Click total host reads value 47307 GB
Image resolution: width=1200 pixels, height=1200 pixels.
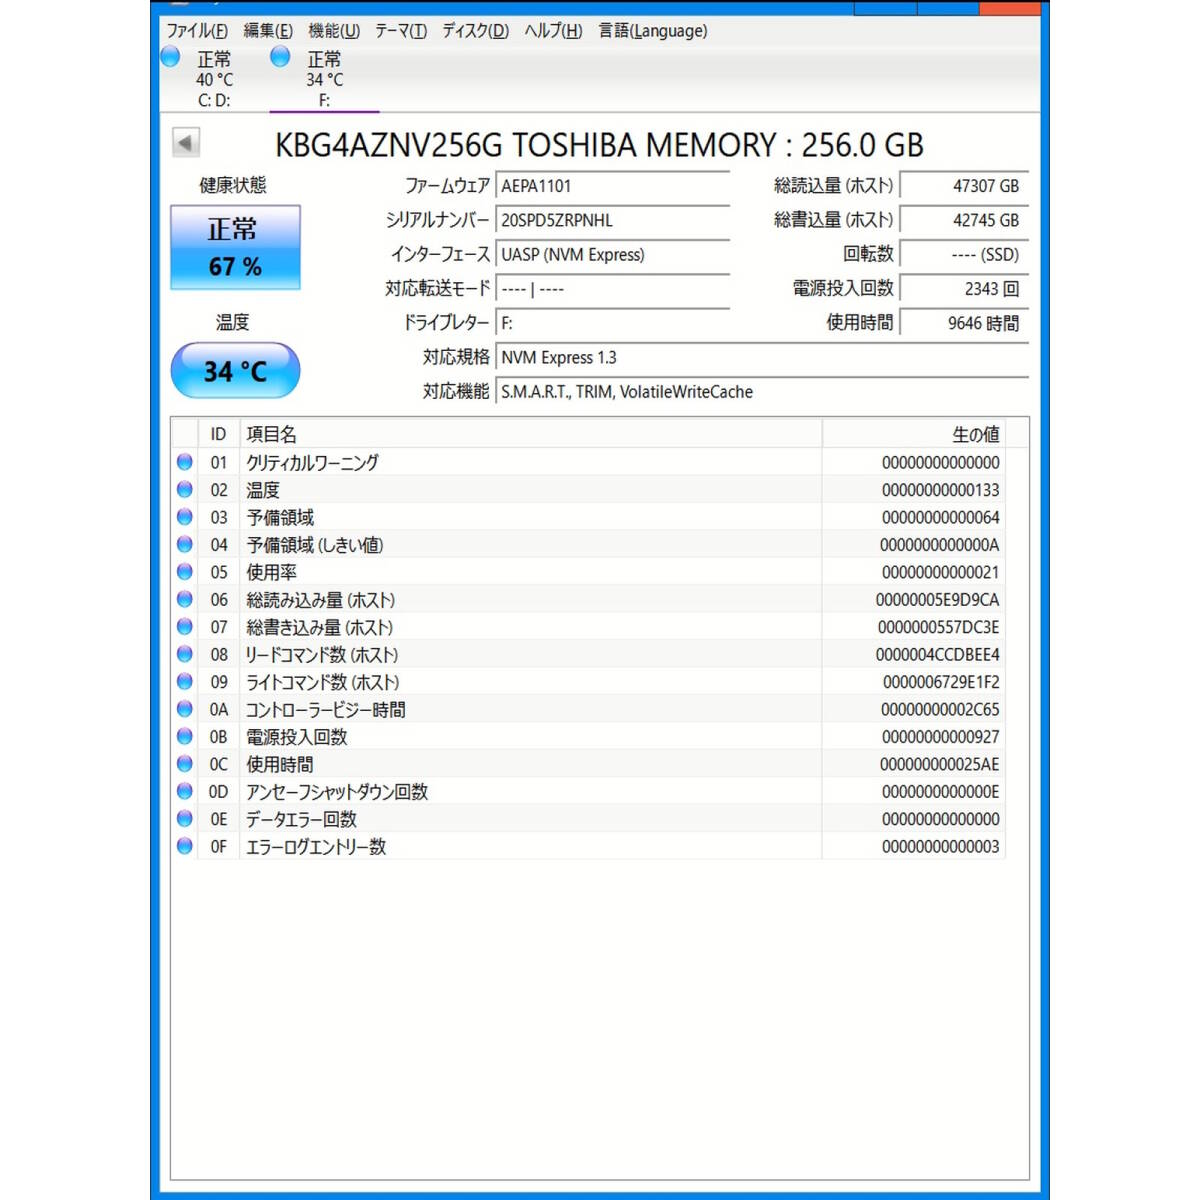[964, 186]
